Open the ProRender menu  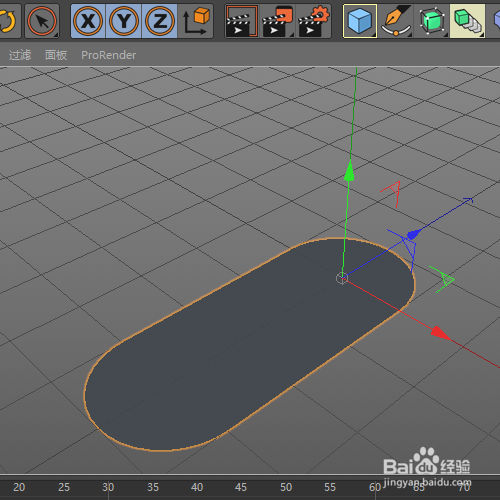[x=109, y=55]
